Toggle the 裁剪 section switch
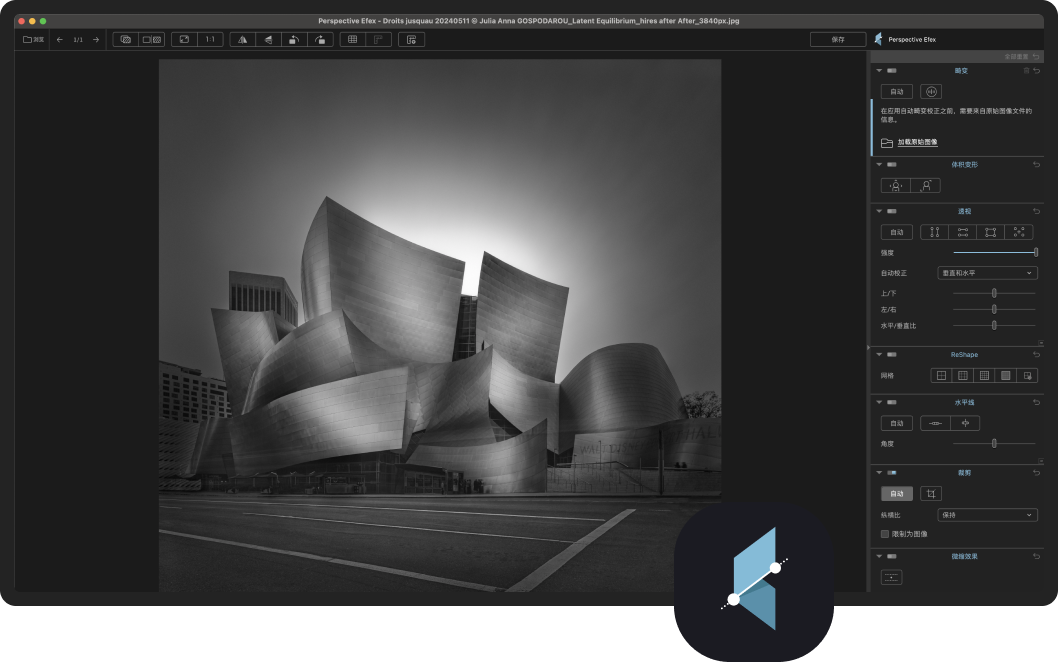 [x=892, y=473]
